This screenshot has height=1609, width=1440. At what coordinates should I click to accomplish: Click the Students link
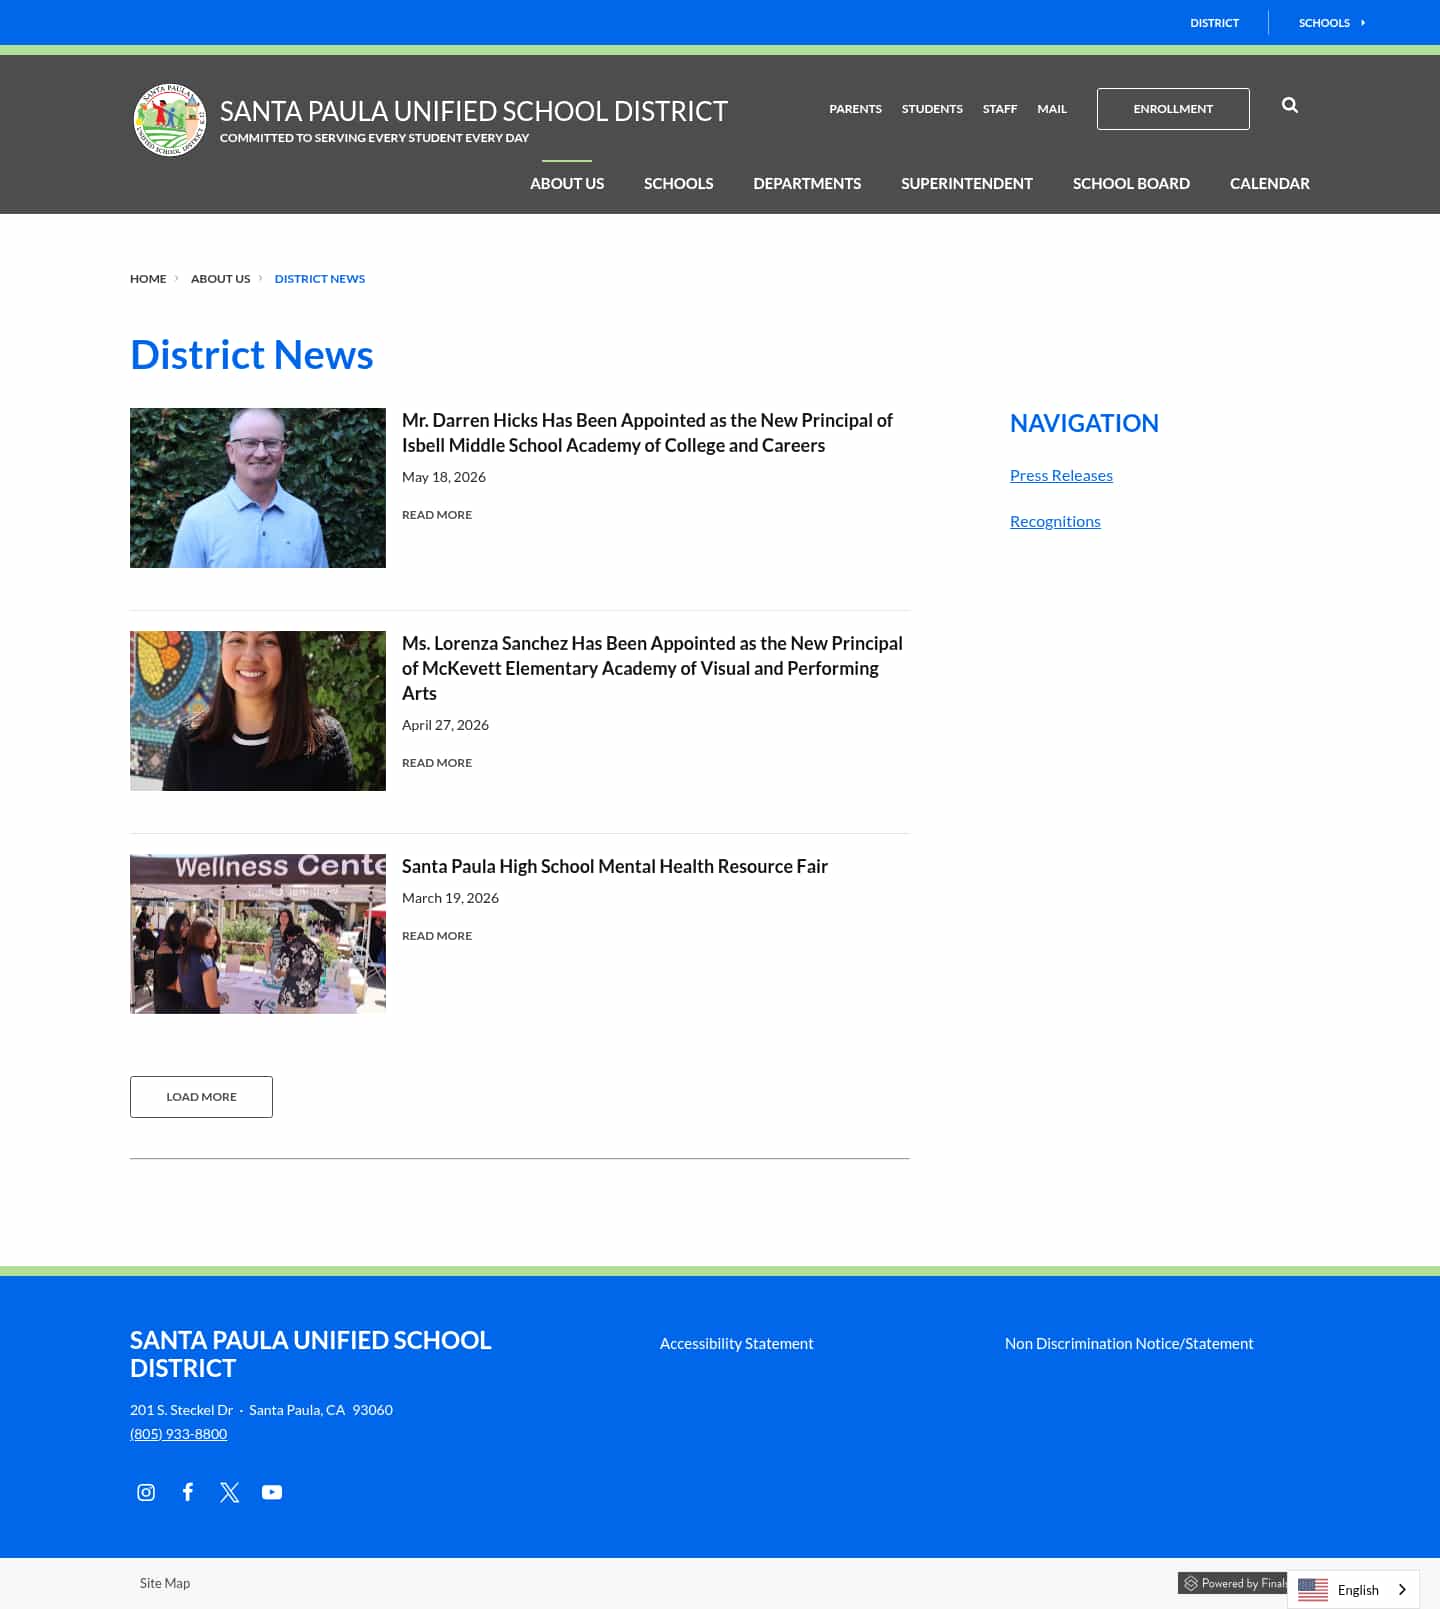coord(932,109)
